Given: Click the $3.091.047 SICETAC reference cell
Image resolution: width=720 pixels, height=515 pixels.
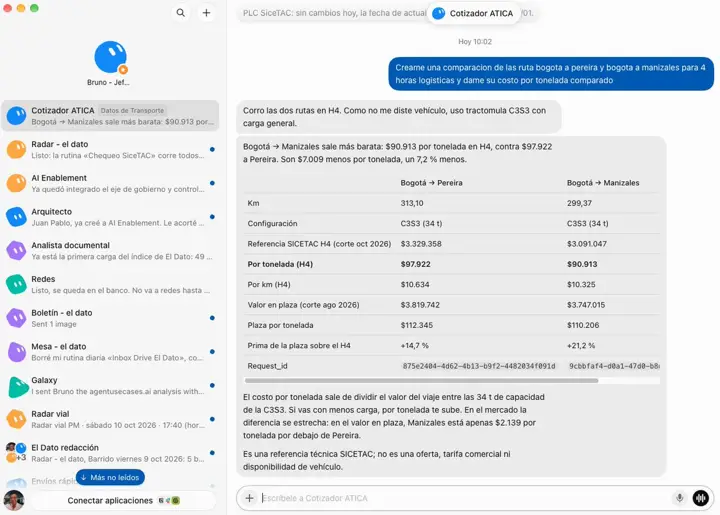Looking at the screenshot, I should tap(587, 244).
